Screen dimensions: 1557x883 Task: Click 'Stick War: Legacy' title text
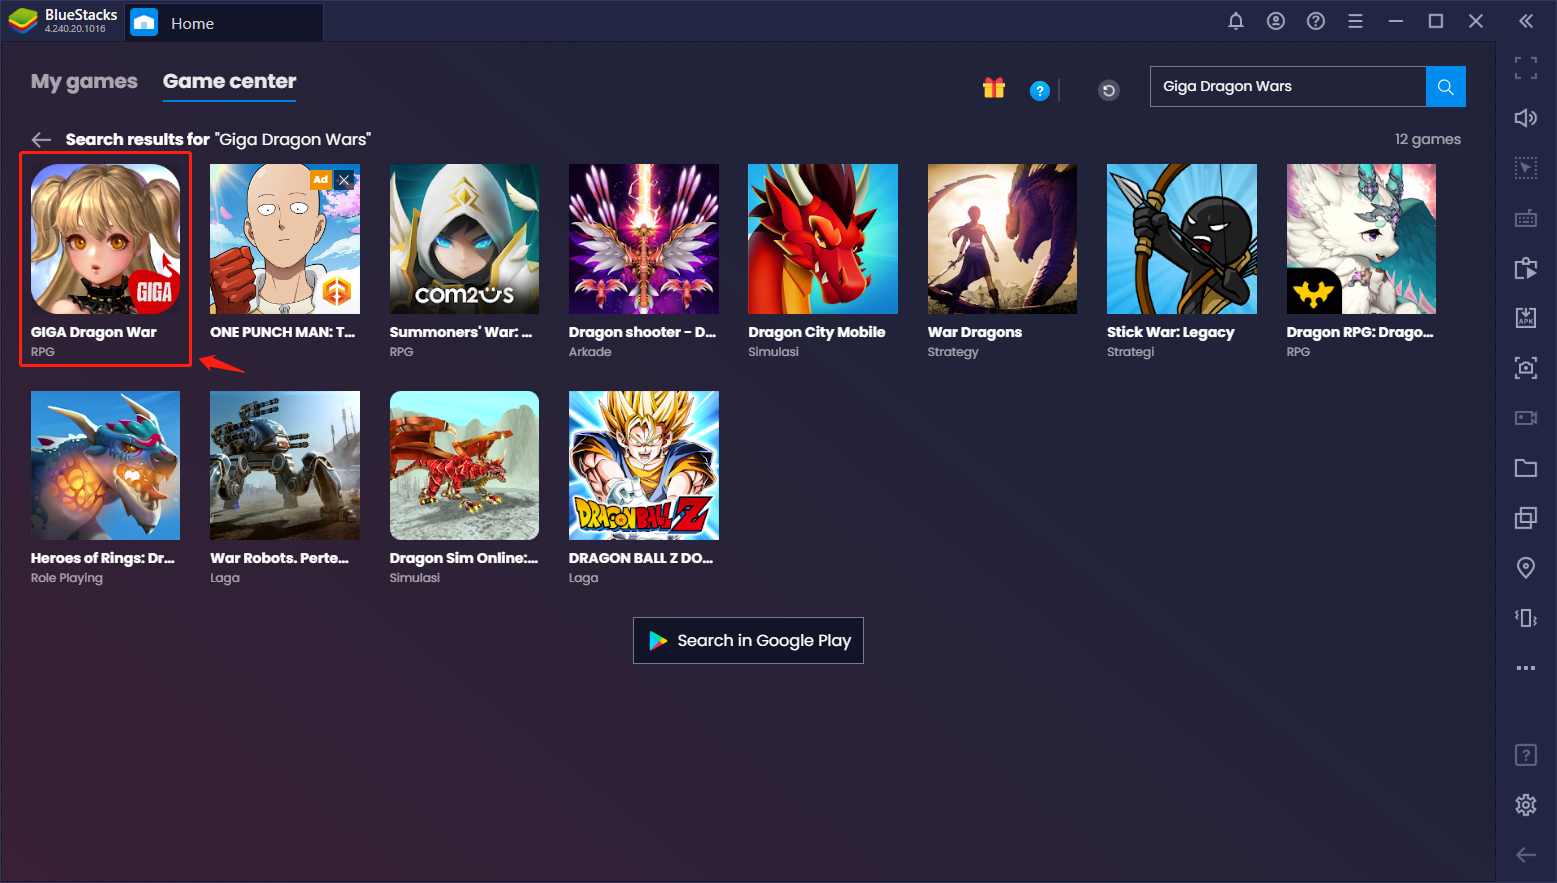[x=1171, y=333]
